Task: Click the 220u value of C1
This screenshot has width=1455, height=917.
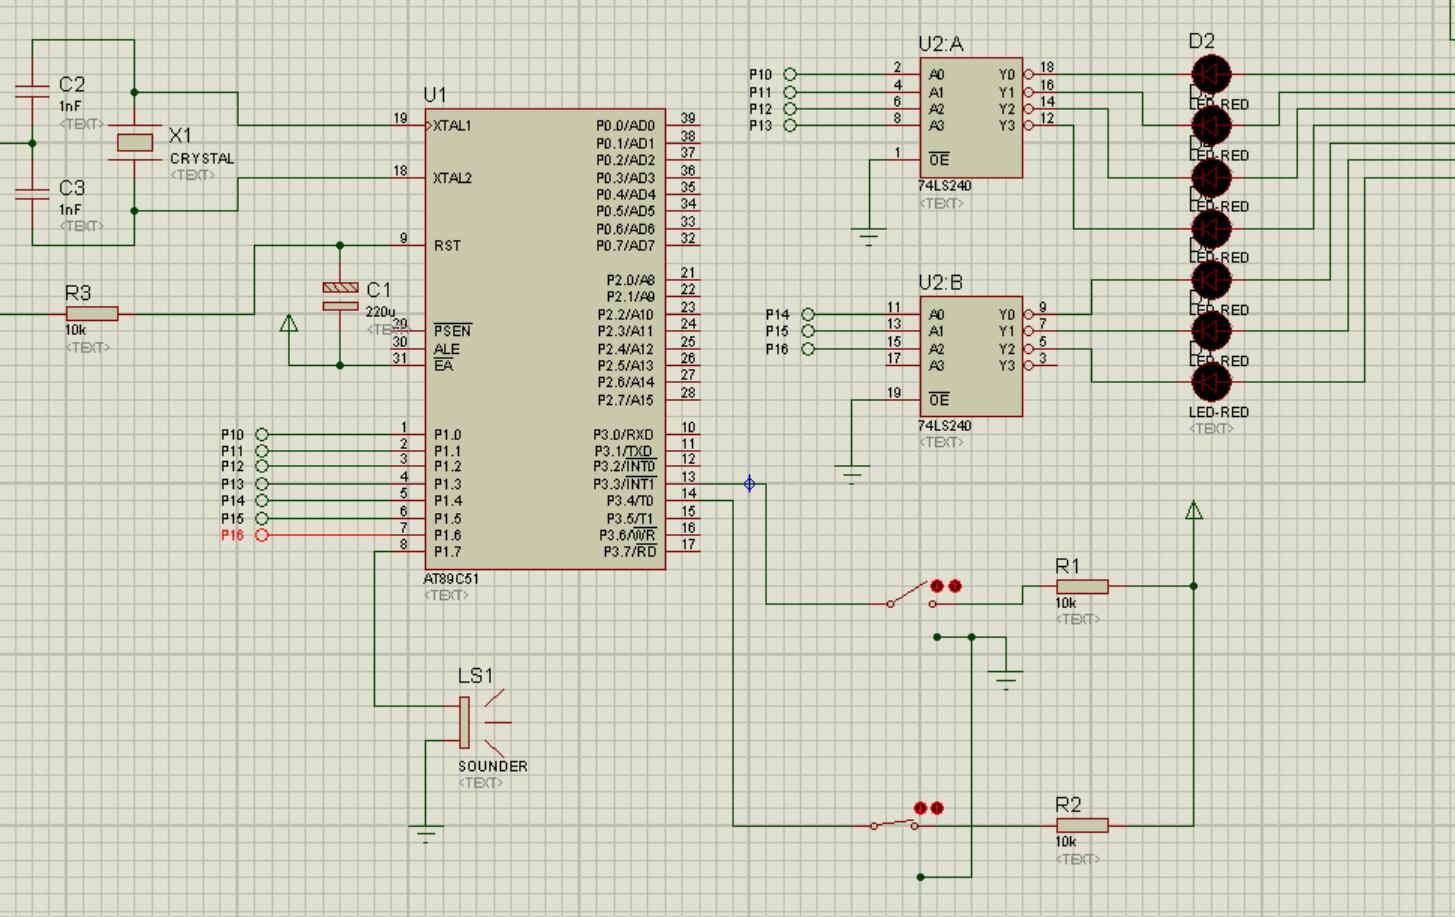Action: pyautogui.click(x=380, y=312)
